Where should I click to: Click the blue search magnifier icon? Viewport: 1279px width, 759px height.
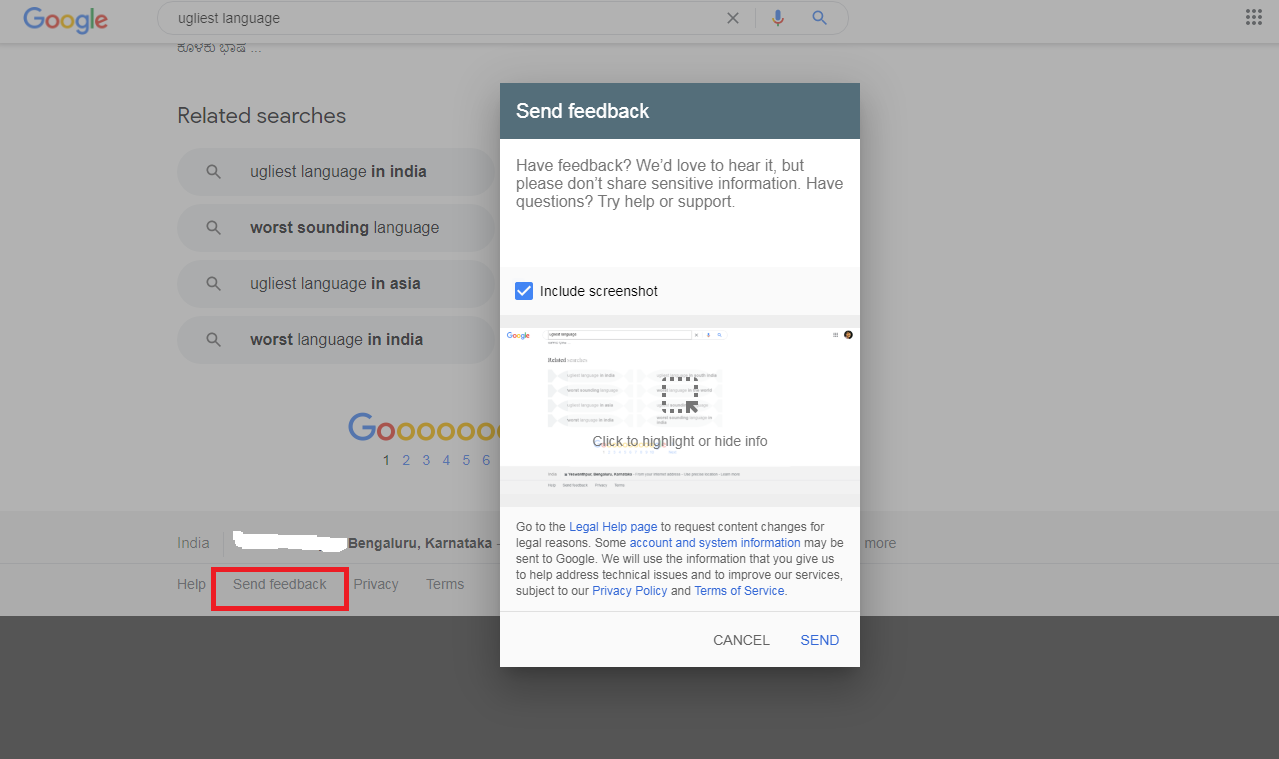[x=819, y=18]
